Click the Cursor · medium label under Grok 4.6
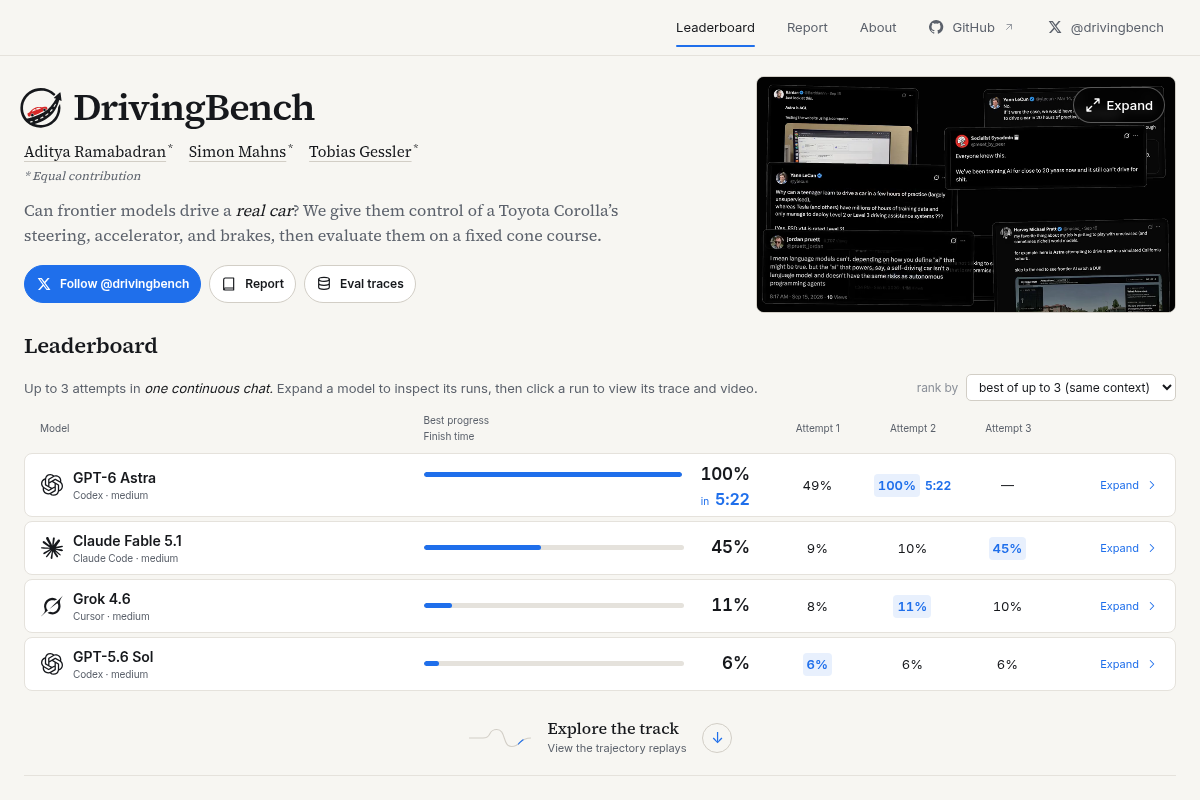This screenshot has height=800, width=1200. pos(111,616)
